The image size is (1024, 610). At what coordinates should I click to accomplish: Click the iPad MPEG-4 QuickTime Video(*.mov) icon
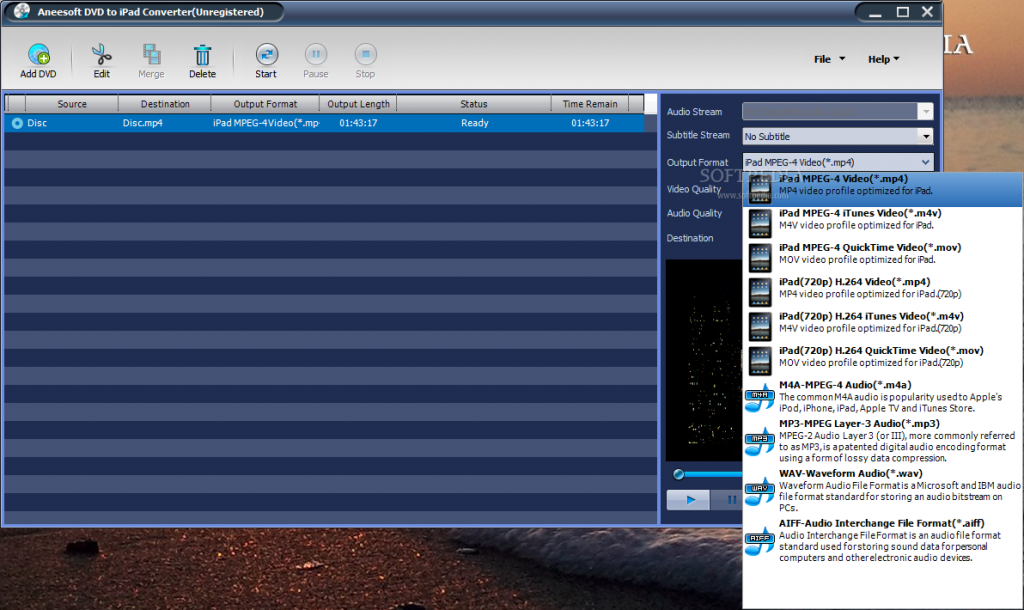760,258
